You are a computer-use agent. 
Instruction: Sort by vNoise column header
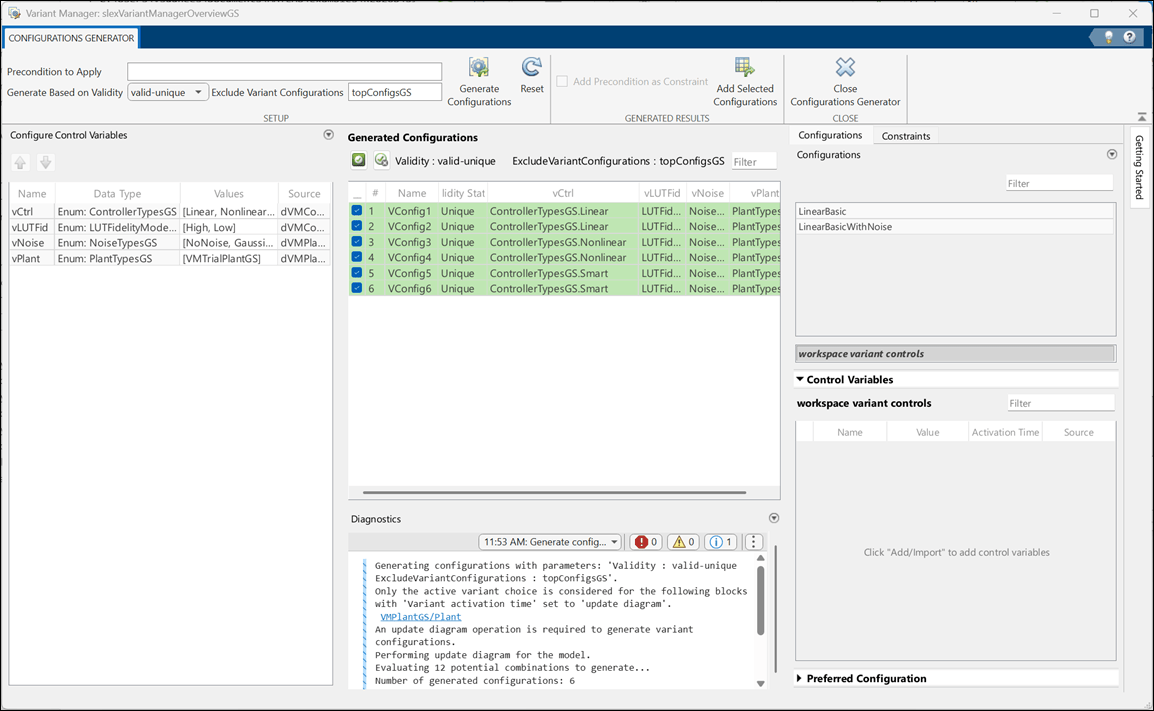pyautogui.click(x=707, y=193)
